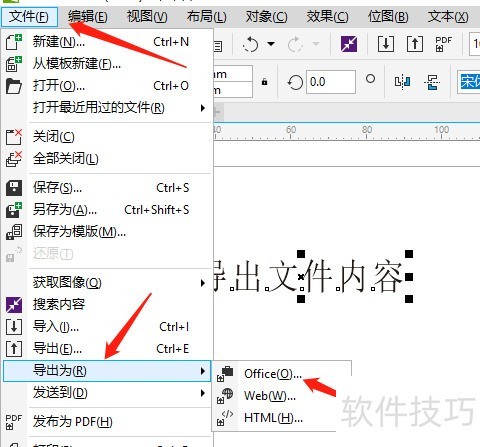This screenshot has height=447, width=480.
Task: Click the Office briefcase icon in submenu
Action: (225, 374)
